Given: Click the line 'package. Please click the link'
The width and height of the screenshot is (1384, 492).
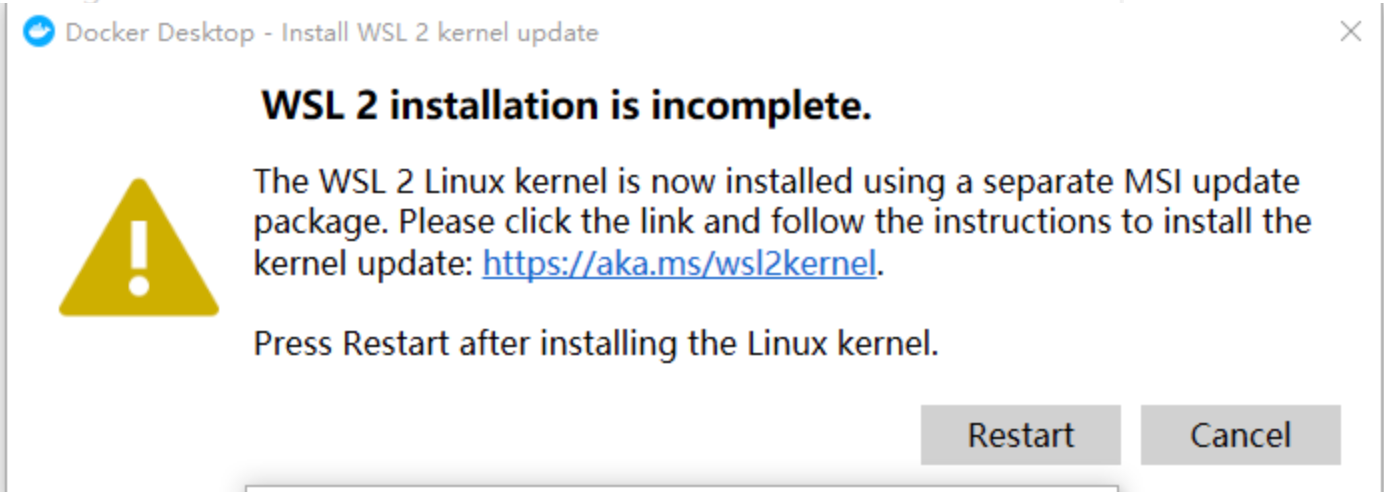Looking at the screenshot, I should tap(782, 222).
